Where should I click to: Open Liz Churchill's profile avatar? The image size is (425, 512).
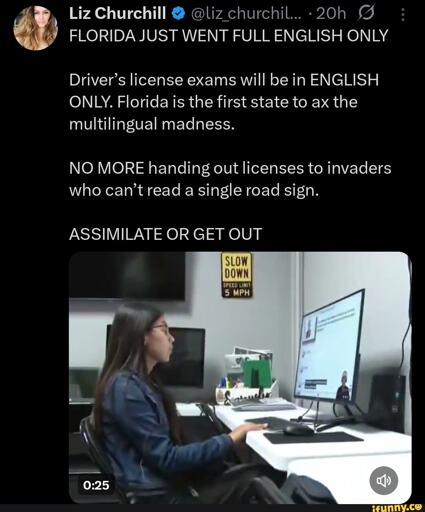[35, 28]
